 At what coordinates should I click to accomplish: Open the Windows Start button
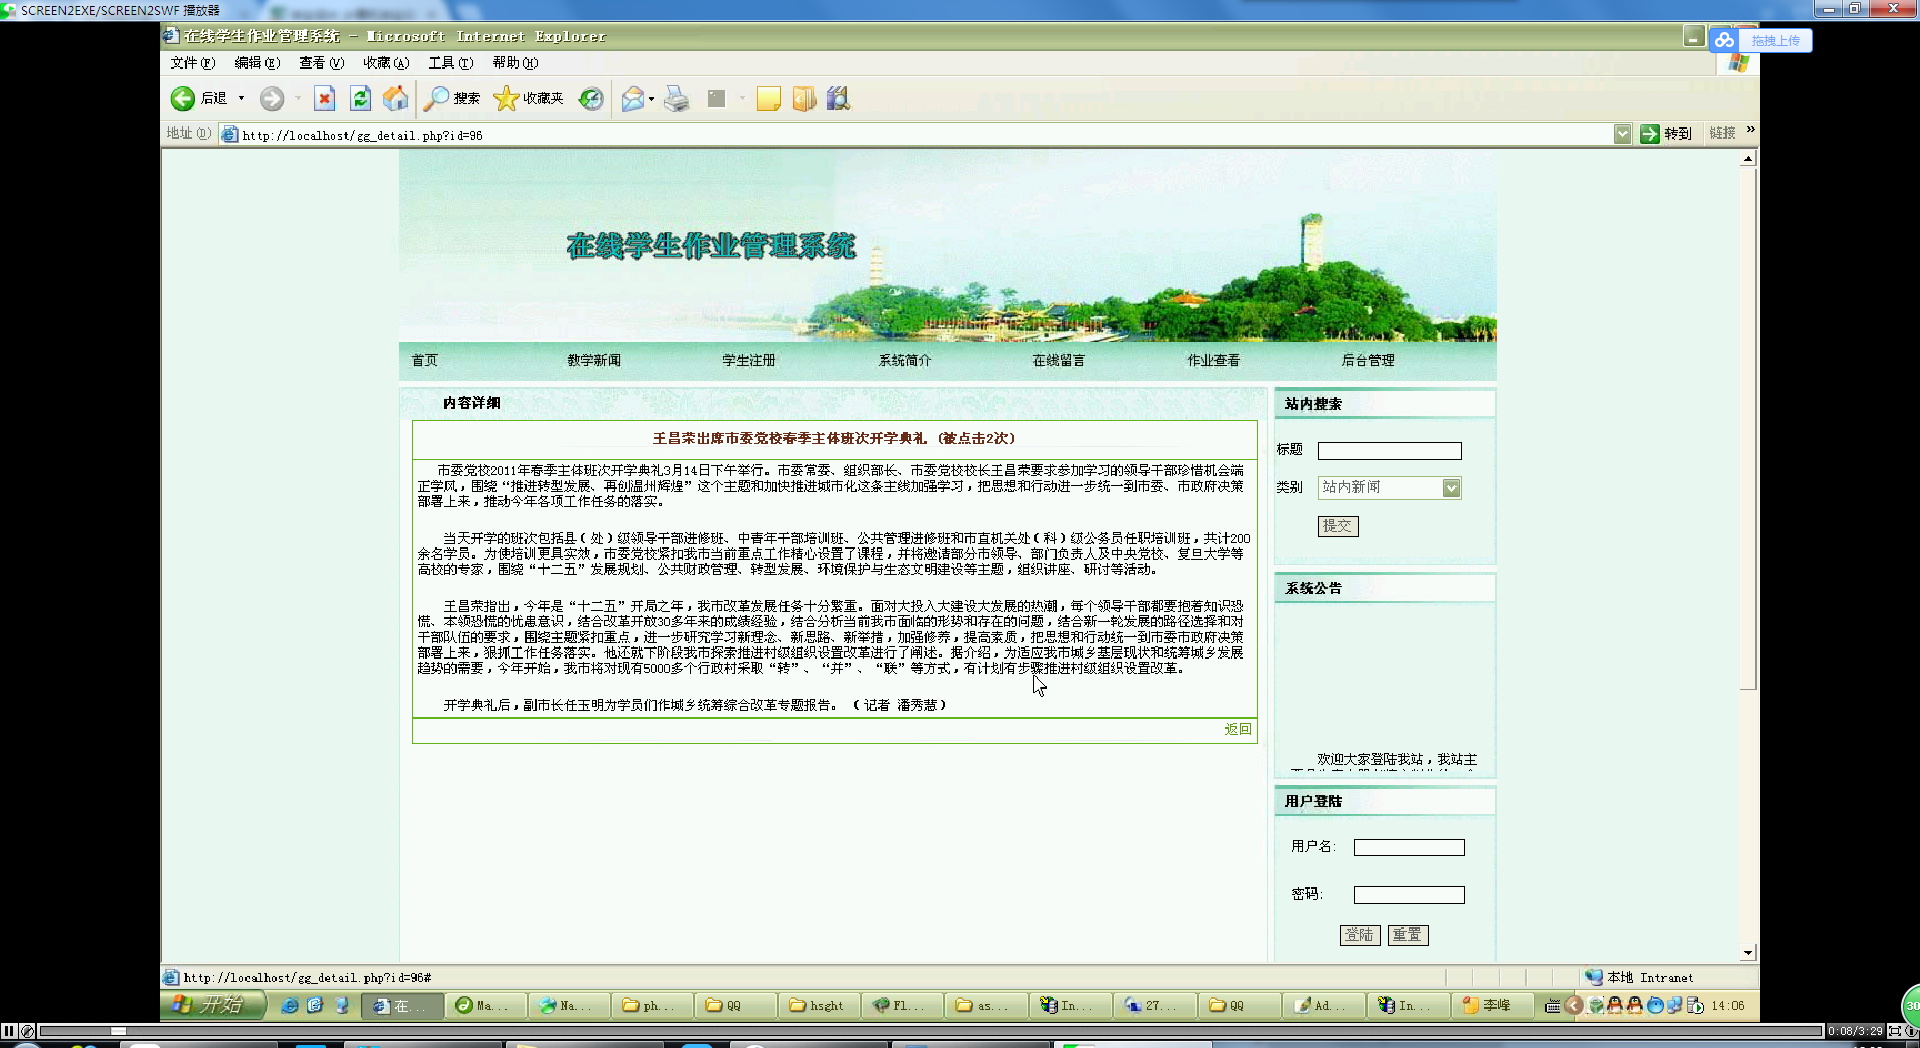click(213, 1005)
